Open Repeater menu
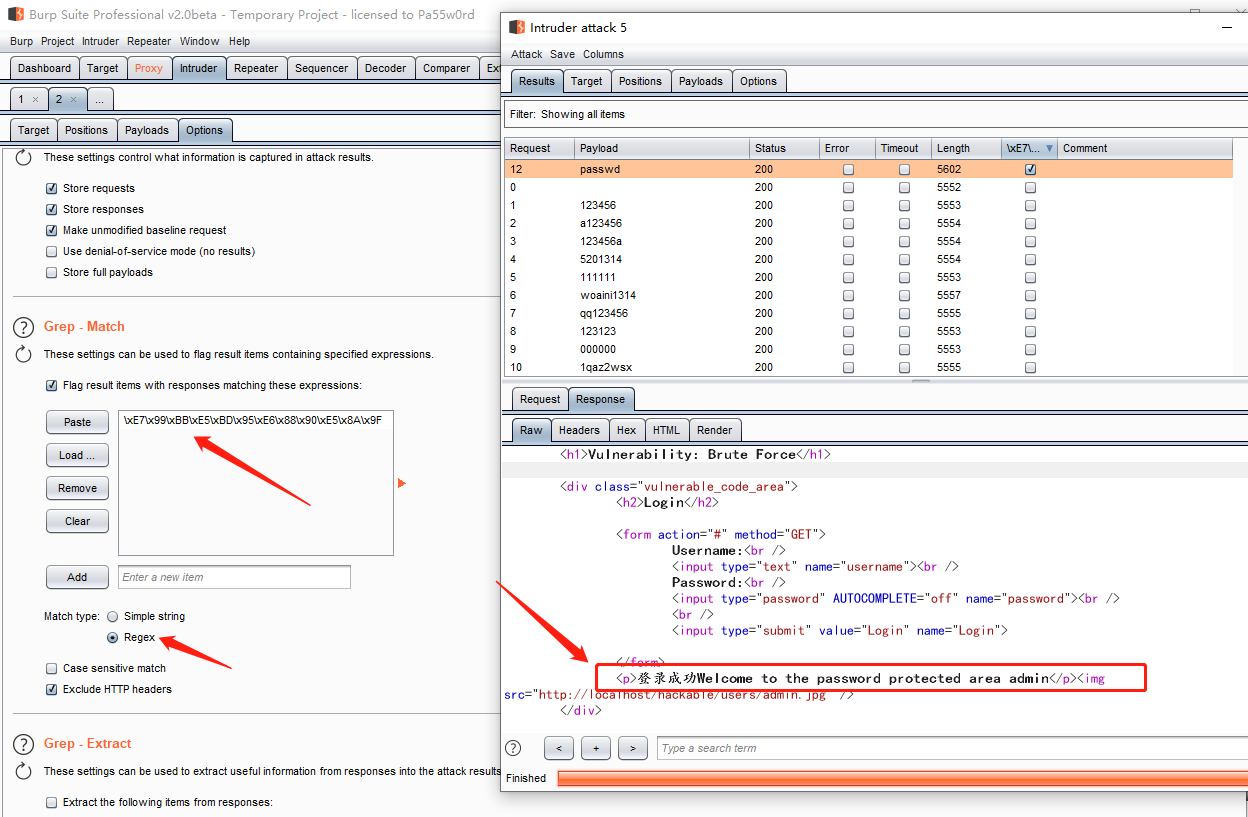Screen dimensions: 1248x817 pos(149,41)
